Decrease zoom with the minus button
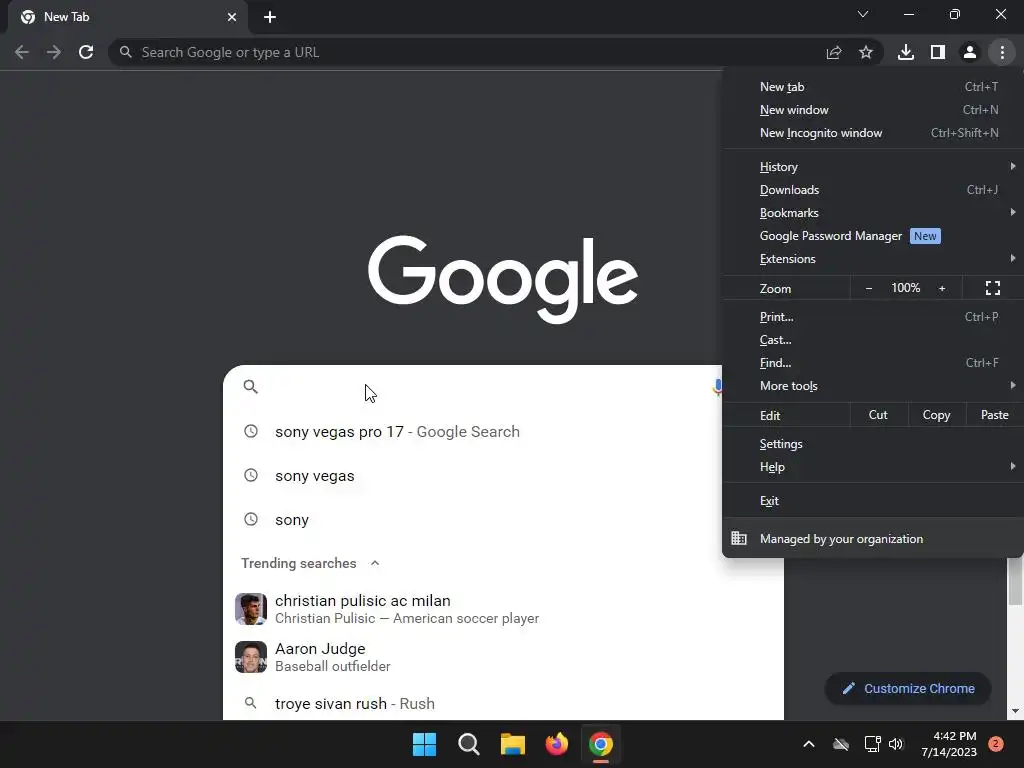The image size is (1024, 768). tap(869, 288)
